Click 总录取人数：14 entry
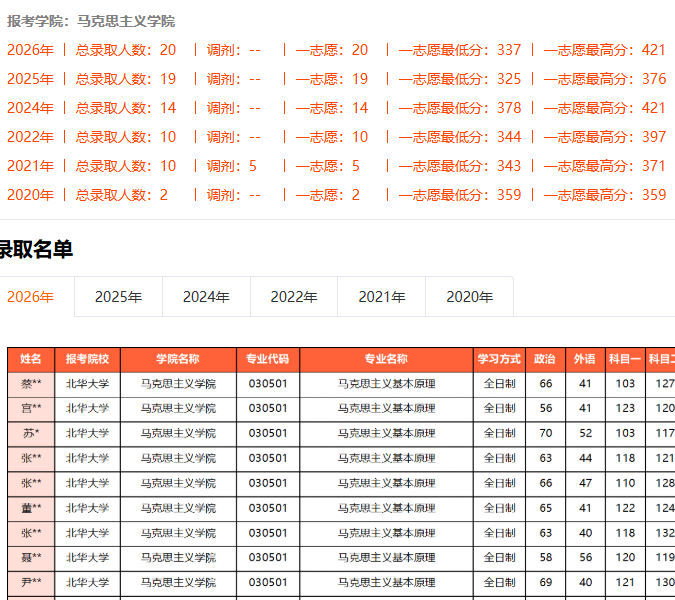675x600 pixels. pyautogui.click(x=126, y=108)
